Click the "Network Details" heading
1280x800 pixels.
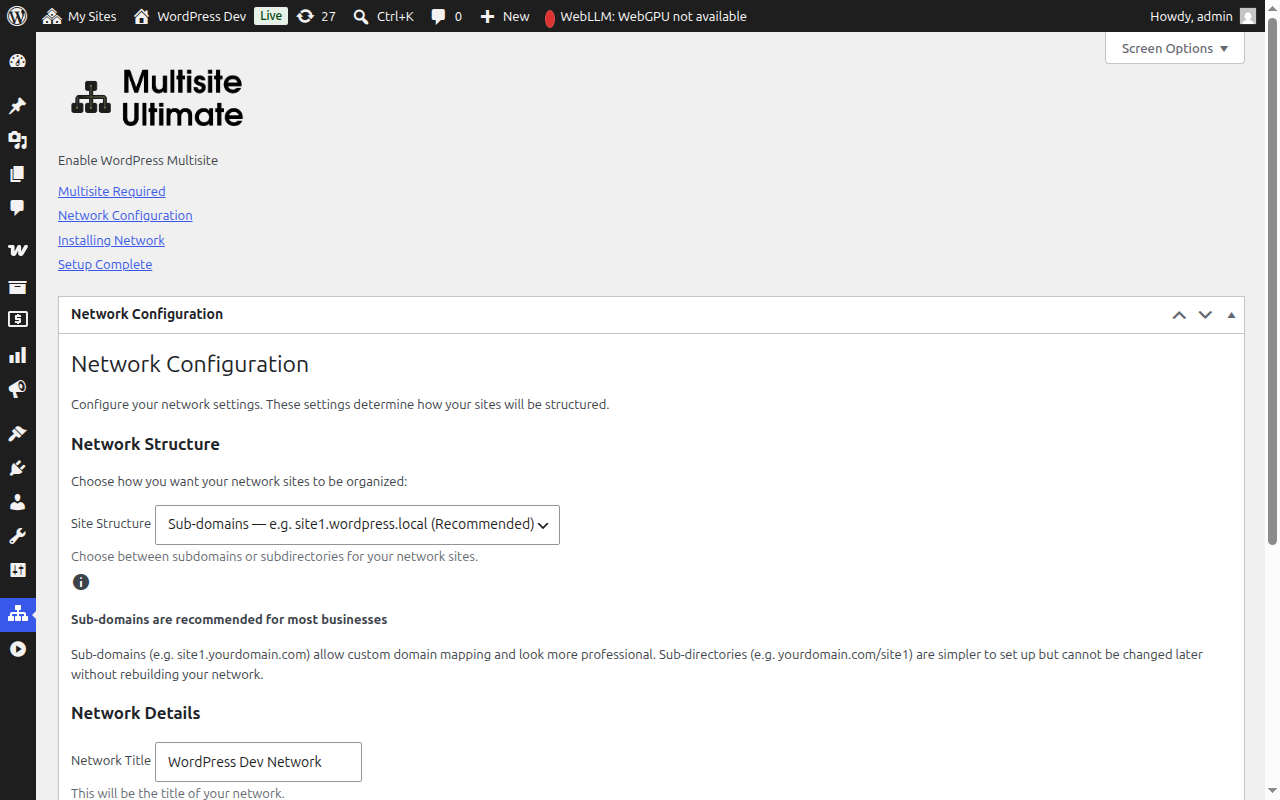(x=136, y=713)
